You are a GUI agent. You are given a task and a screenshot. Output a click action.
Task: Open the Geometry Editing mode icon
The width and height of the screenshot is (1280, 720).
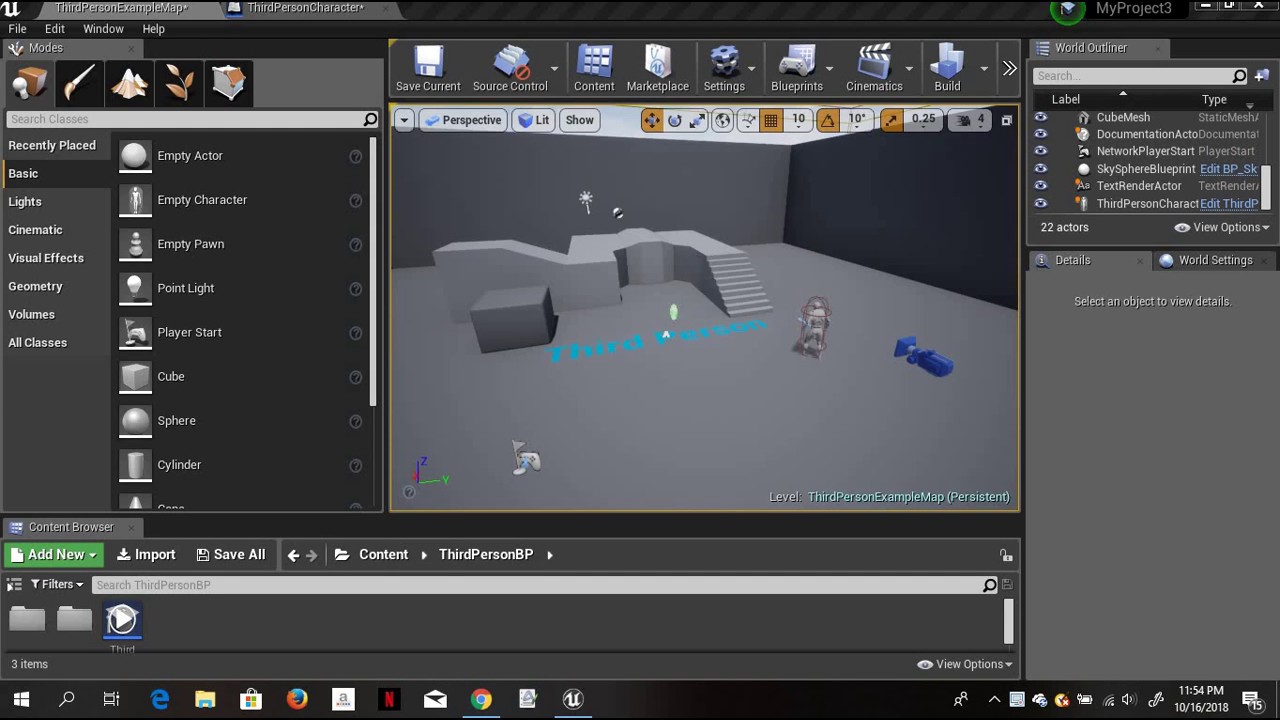pos(229,83)
